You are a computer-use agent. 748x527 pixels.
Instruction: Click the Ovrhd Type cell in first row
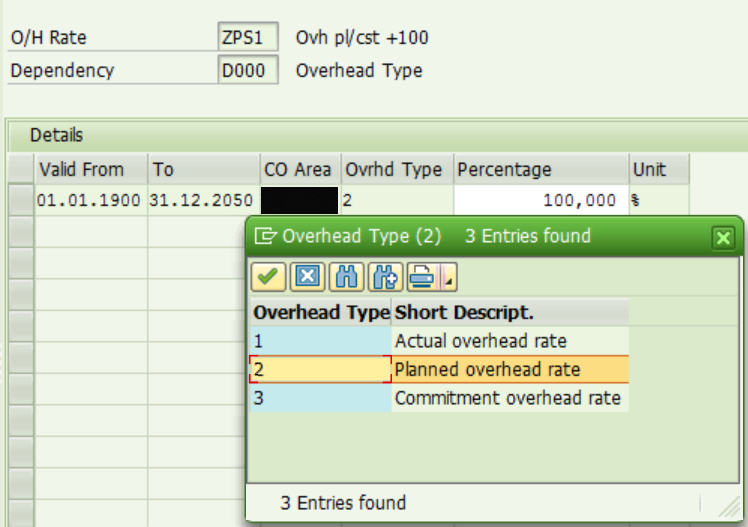pyautogui.click(x=397, y=200)
